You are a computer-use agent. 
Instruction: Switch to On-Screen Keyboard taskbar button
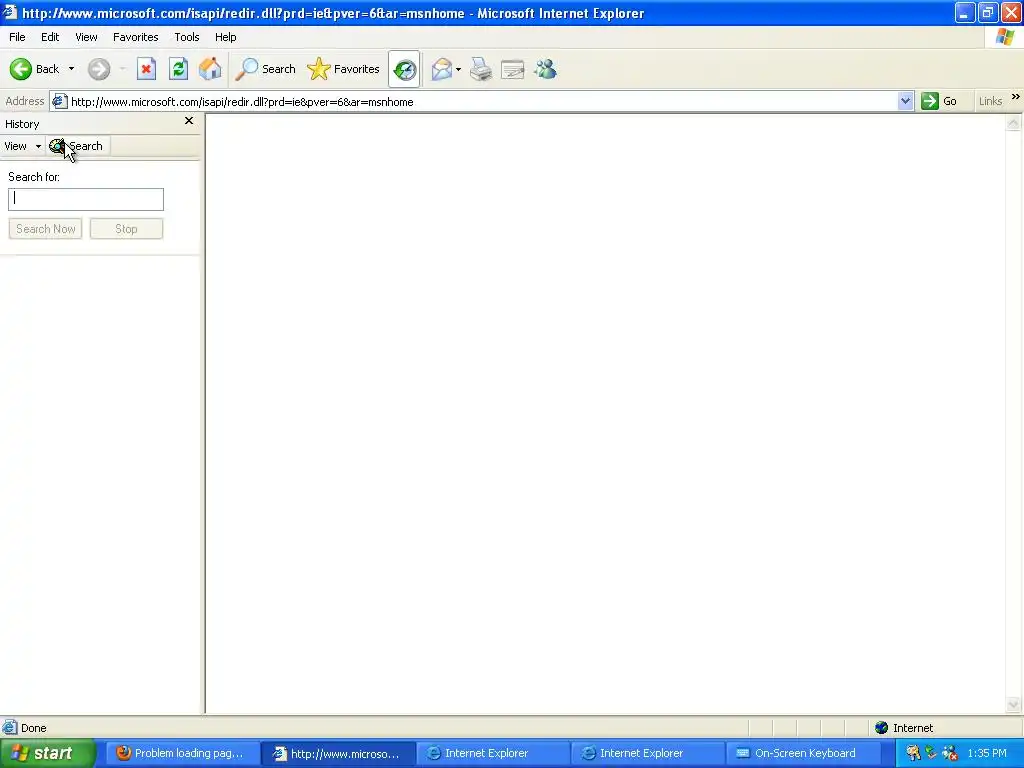[x=803, y=754]
